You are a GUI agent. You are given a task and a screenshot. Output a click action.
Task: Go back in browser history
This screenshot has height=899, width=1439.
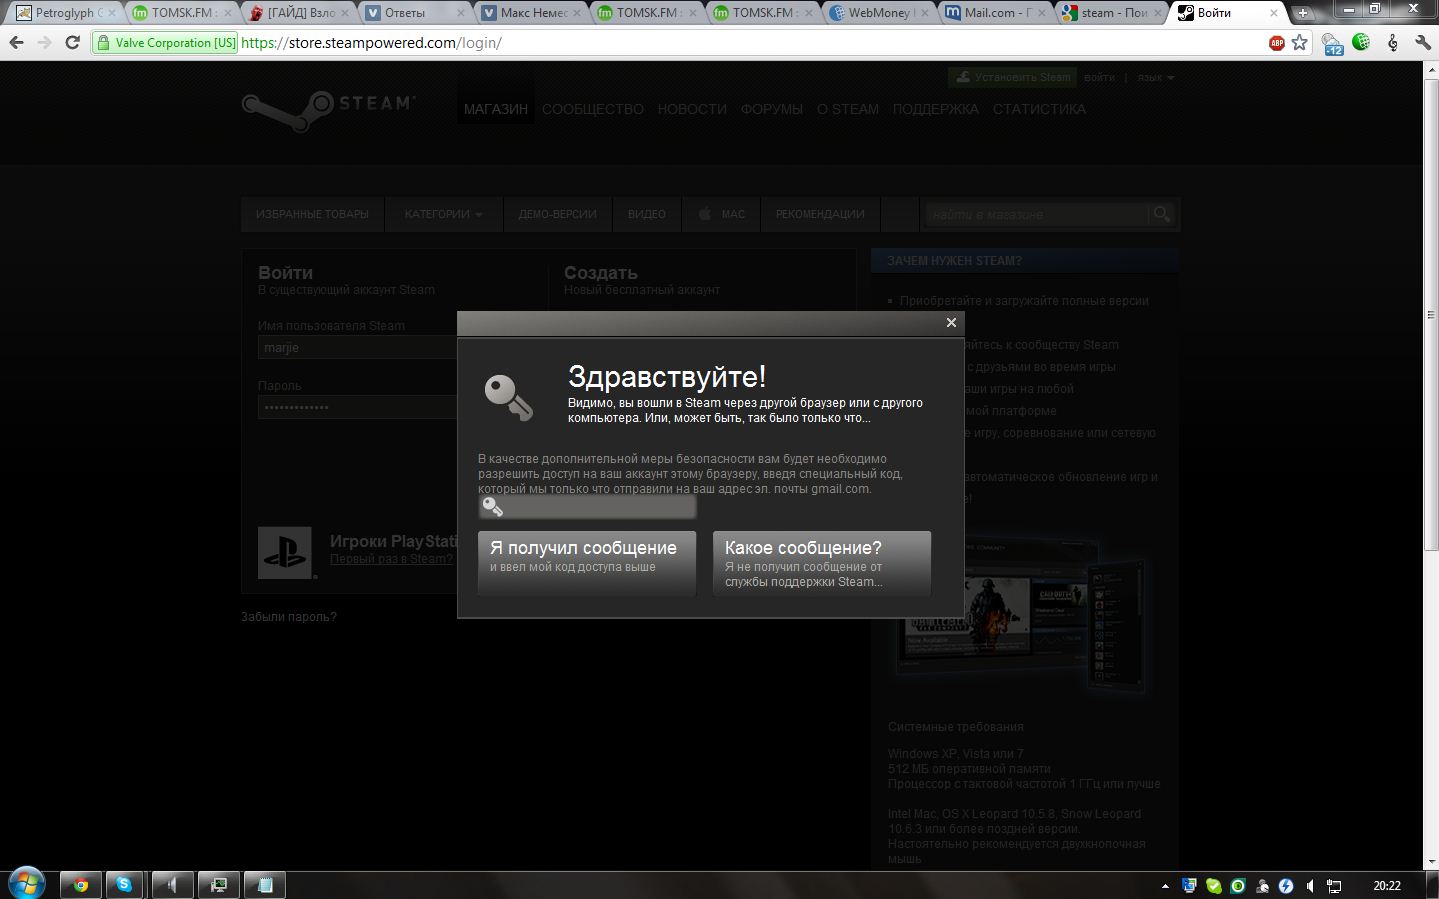click(x=16, y=43)
